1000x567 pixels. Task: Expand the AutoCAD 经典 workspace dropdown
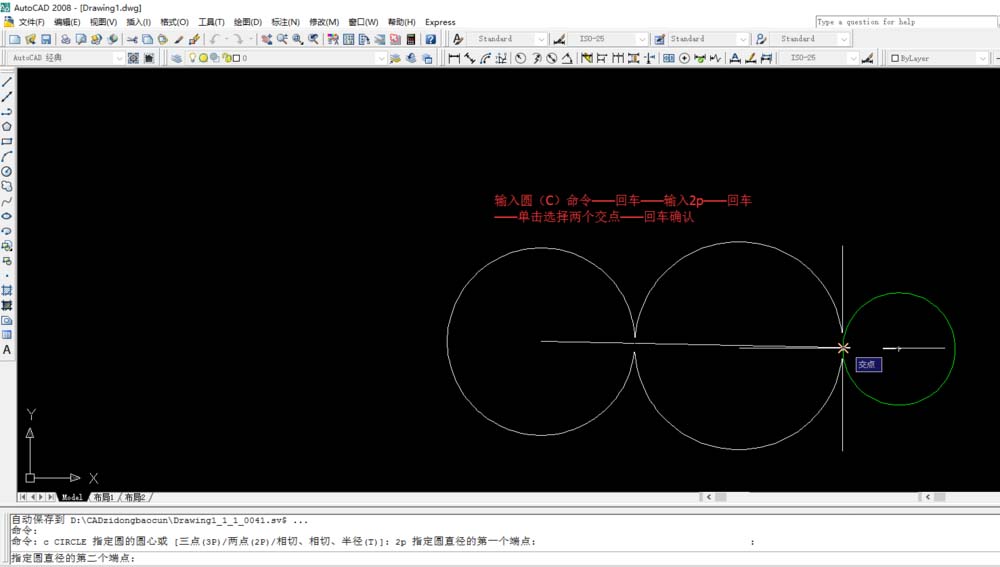click(119, 58)
